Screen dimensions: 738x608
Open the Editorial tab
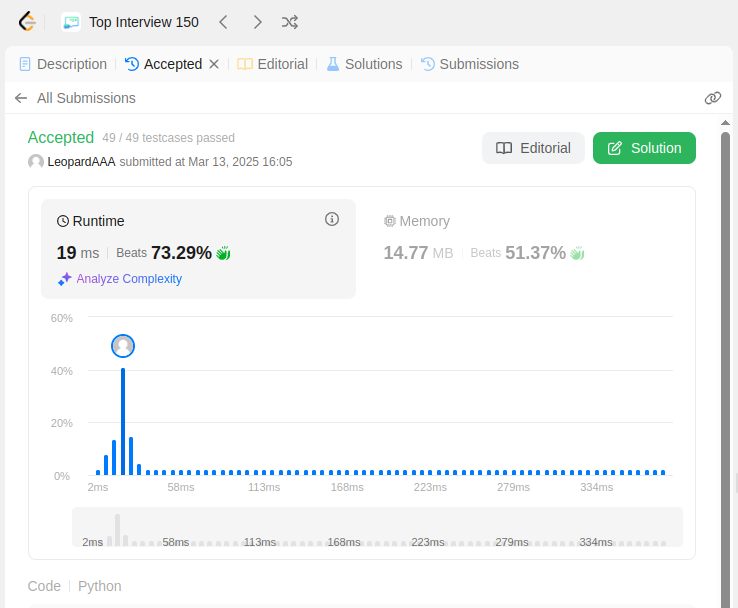[273, 64]
